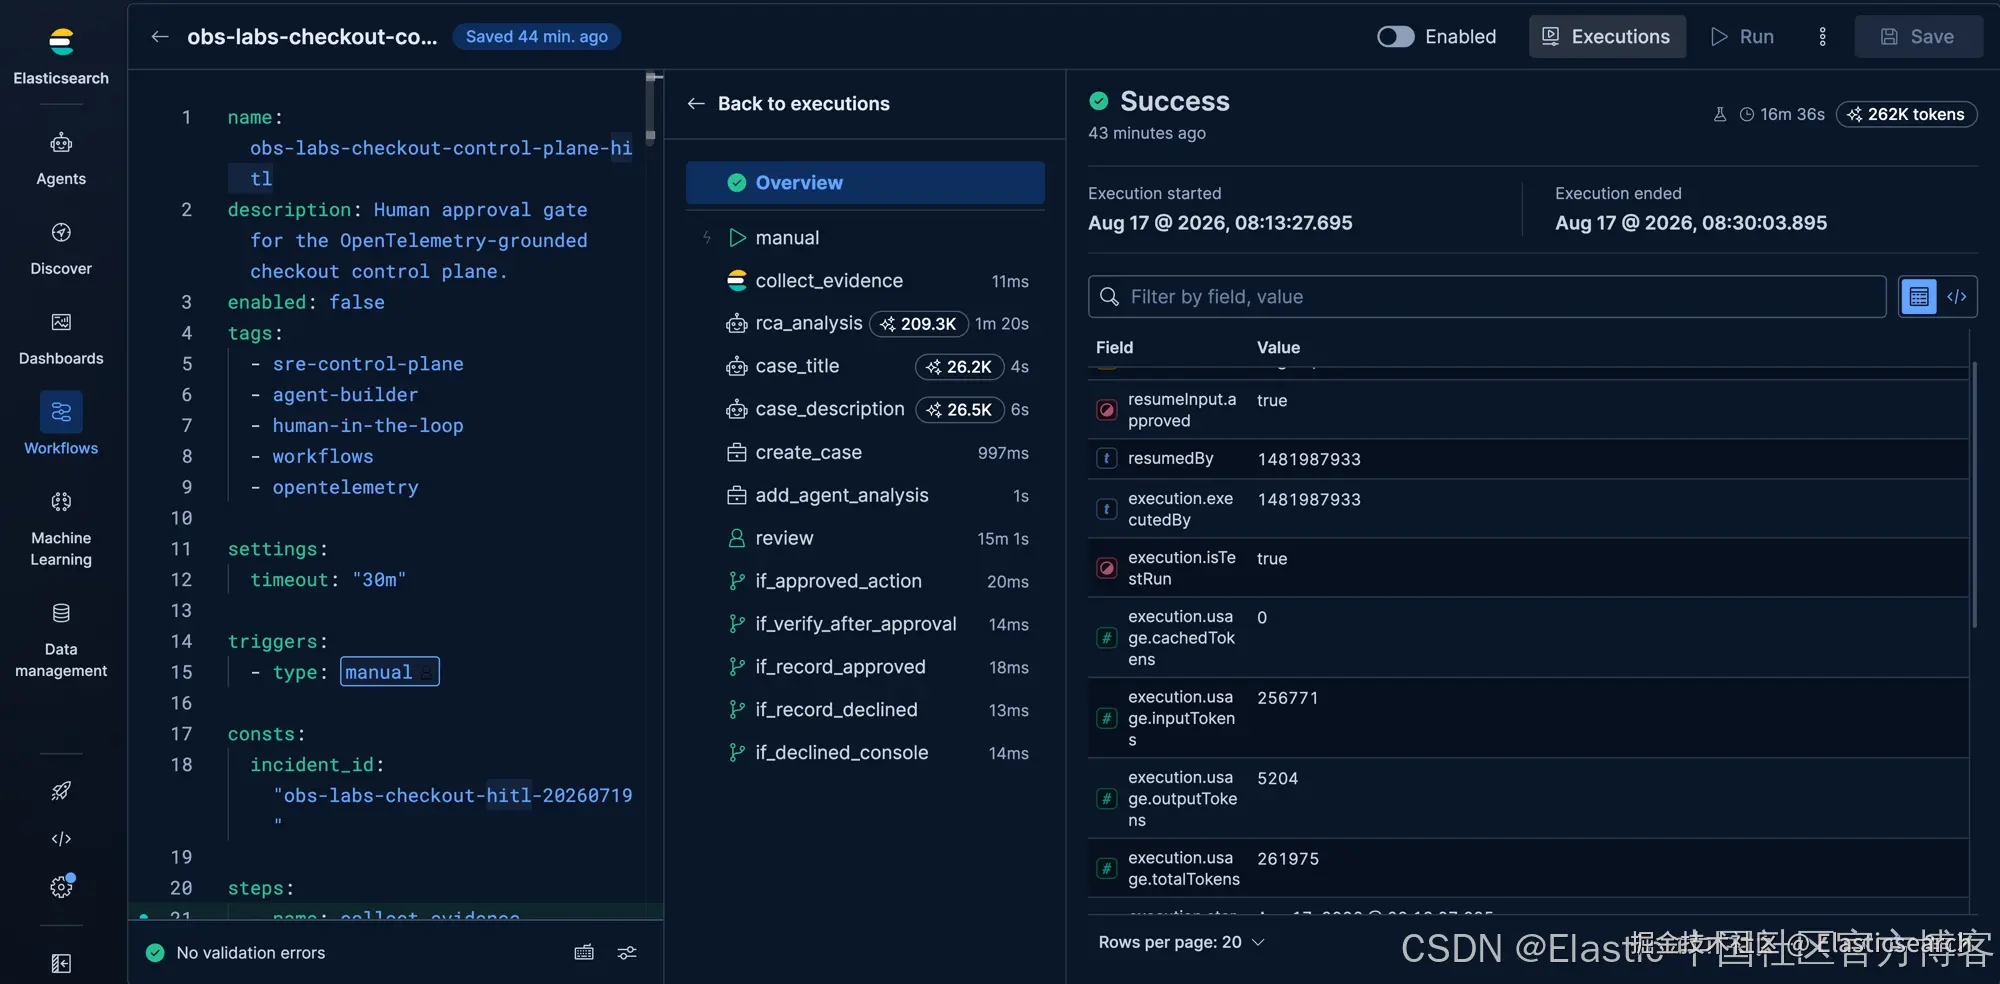Click the Executions button

tap(1607, 37)
